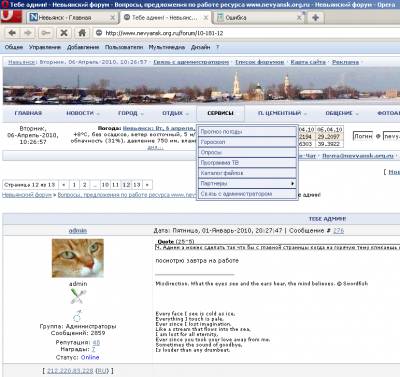This screenshot has width=400, height=377.
Task: Click the admin cat avatar picture
Action: point(78,258)
